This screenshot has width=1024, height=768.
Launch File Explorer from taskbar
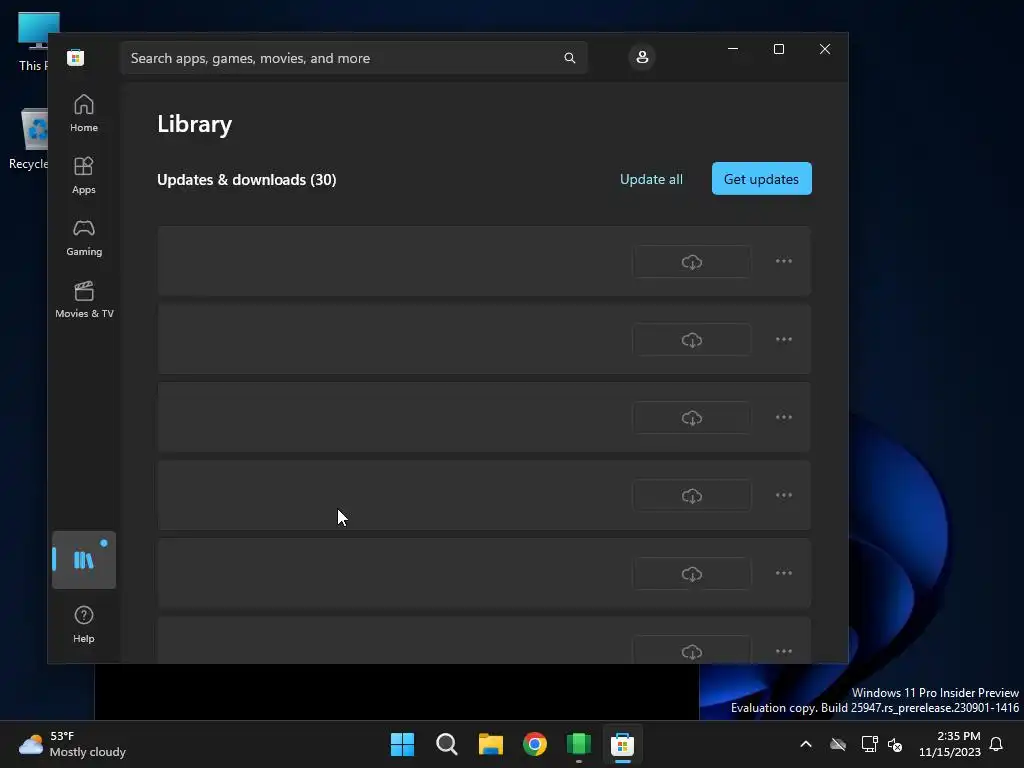(490, 744)
